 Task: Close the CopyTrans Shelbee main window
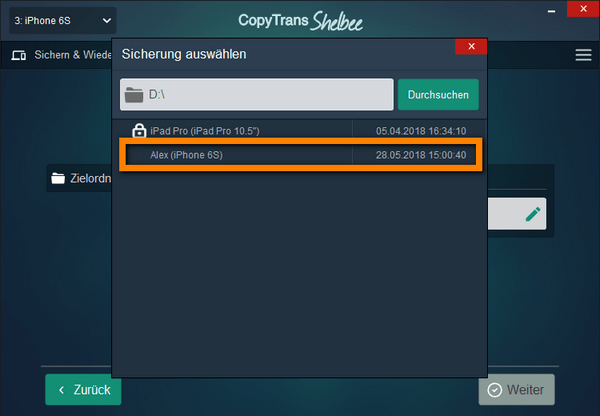click(x=583, y=9)
